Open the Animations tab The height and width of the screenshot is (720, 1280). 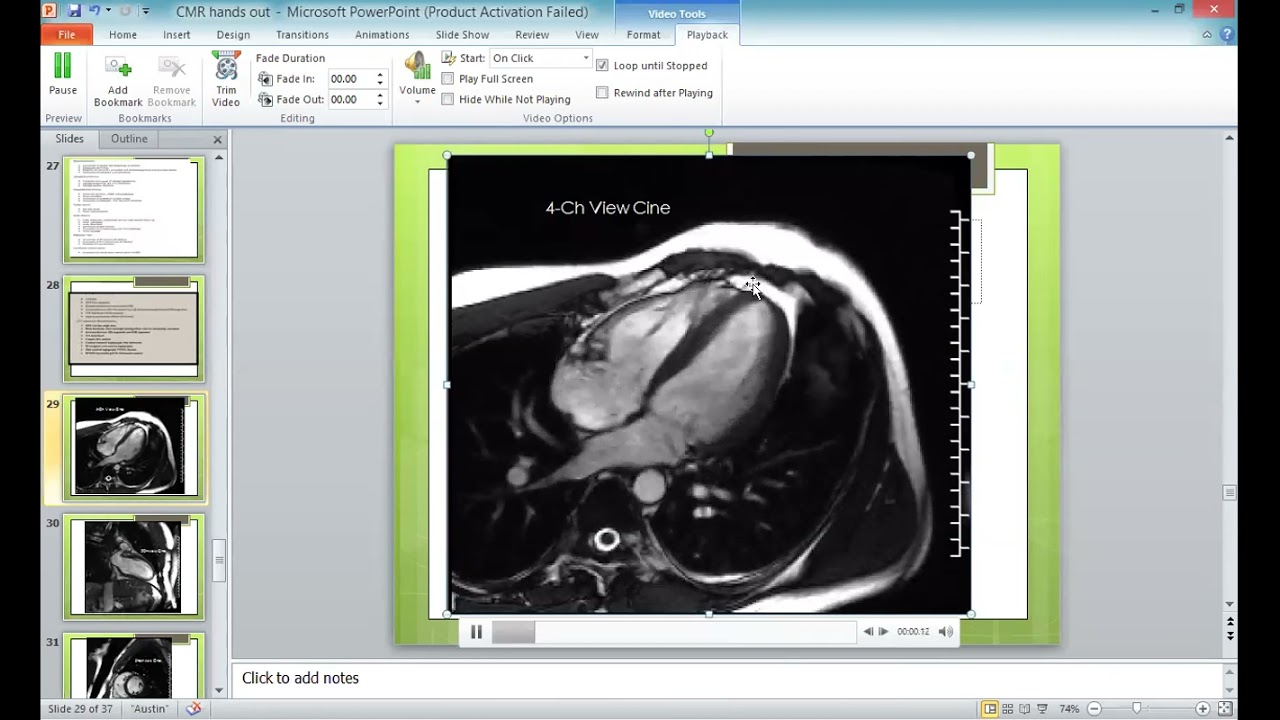(382, 34)
